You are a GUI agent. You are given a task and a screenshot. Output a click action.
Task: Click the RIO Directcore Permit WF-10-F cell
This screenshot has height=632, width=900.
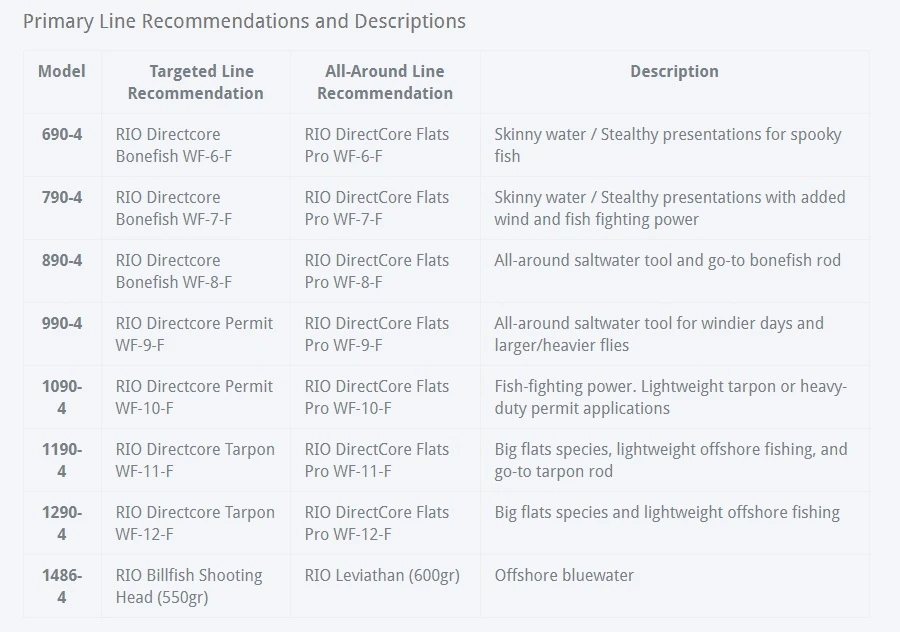coord(194,397)
